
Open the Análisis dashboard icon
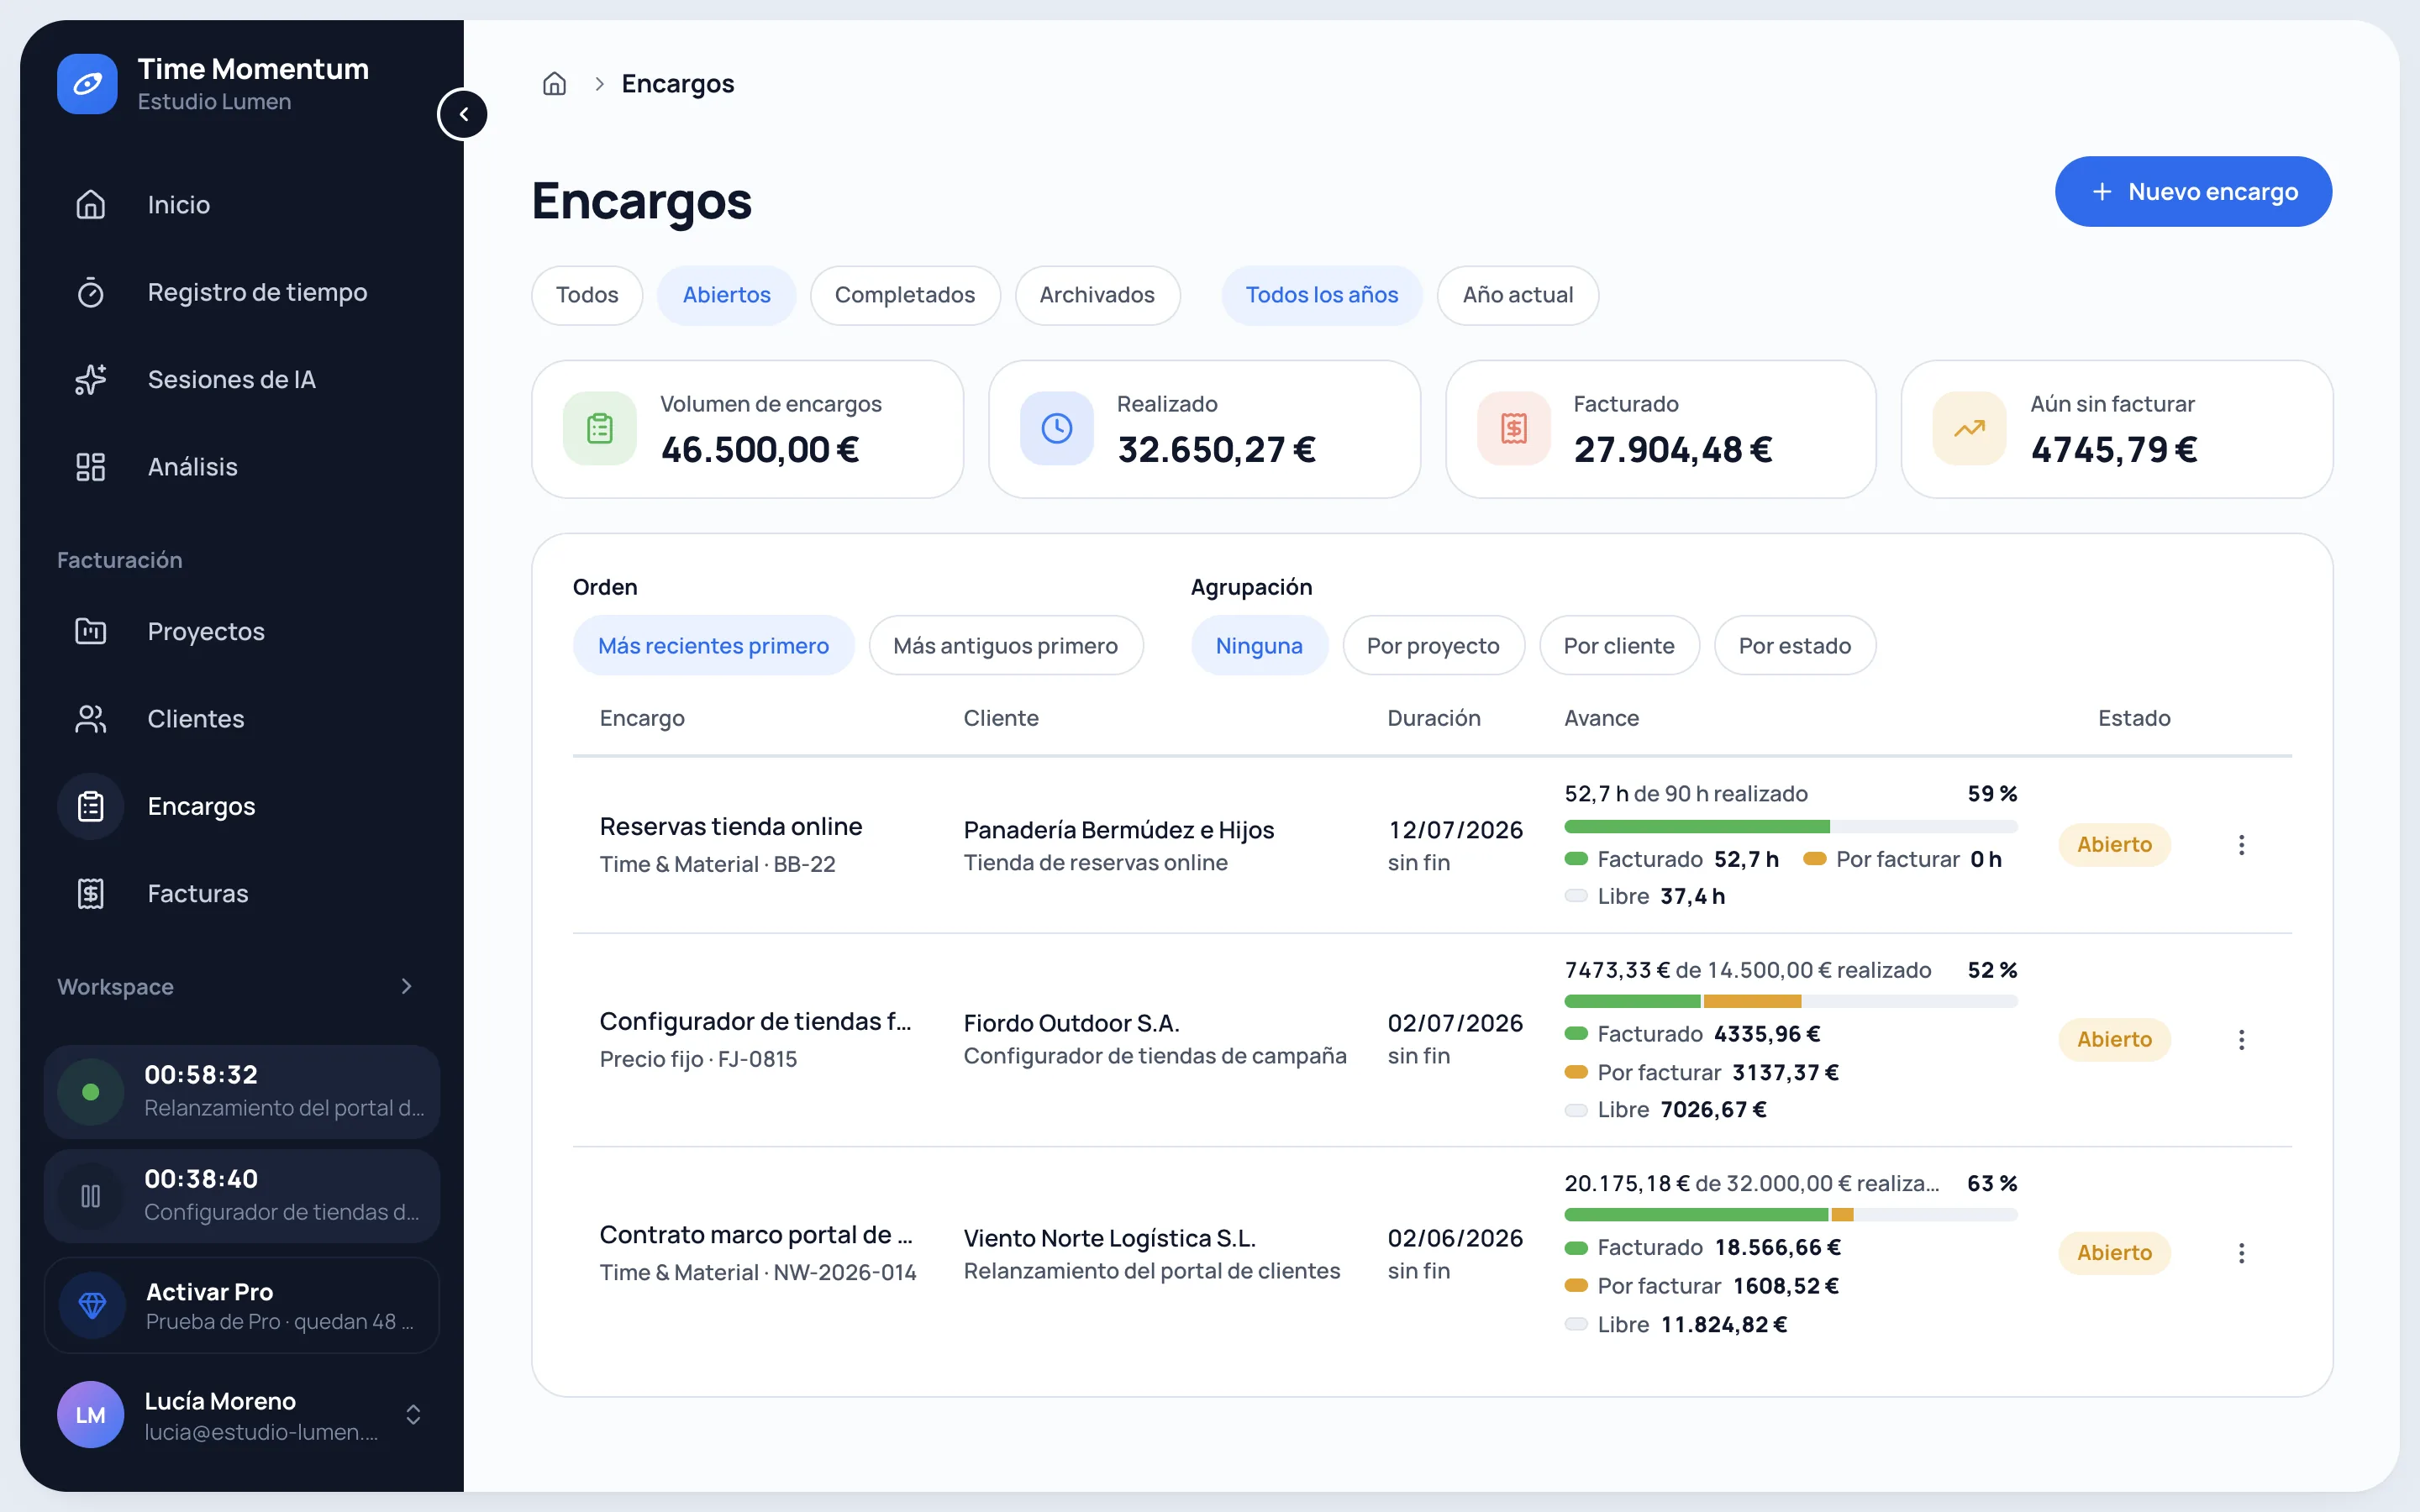point(91,467)
